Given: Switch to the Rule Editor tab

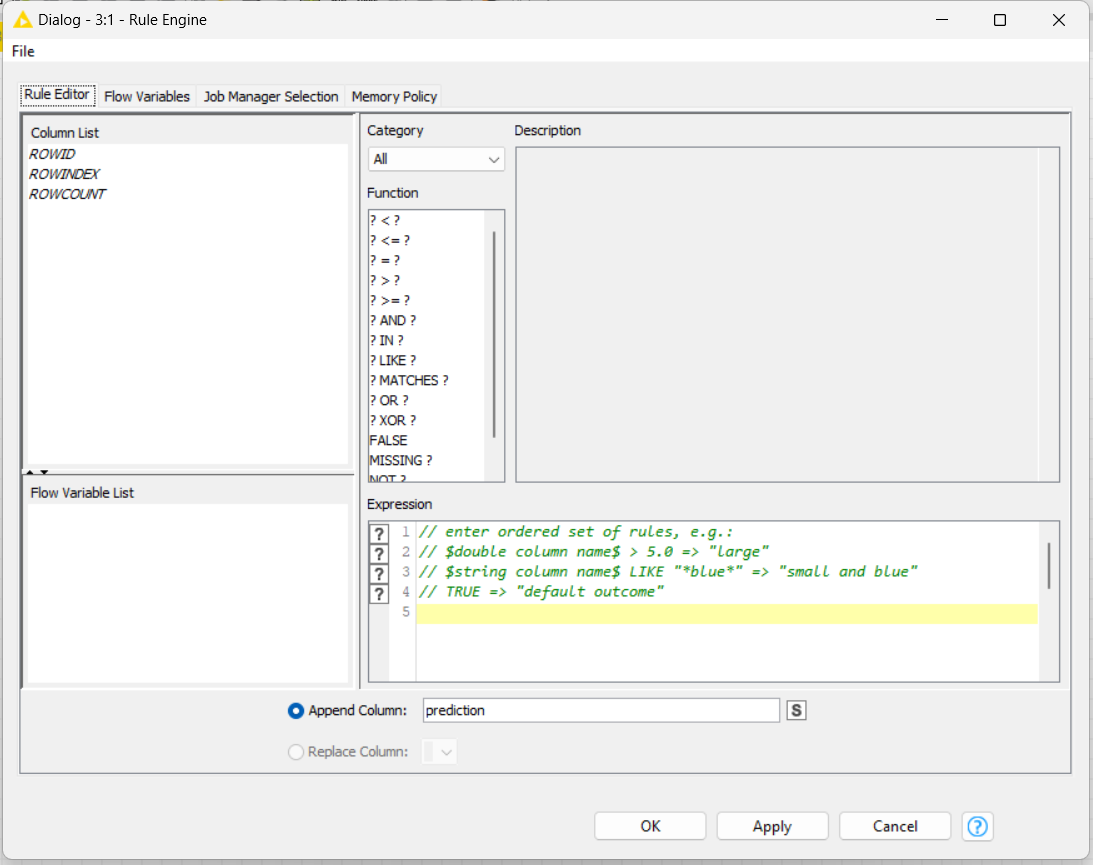Looking at the screenshot, I should (x=57, y=95).
